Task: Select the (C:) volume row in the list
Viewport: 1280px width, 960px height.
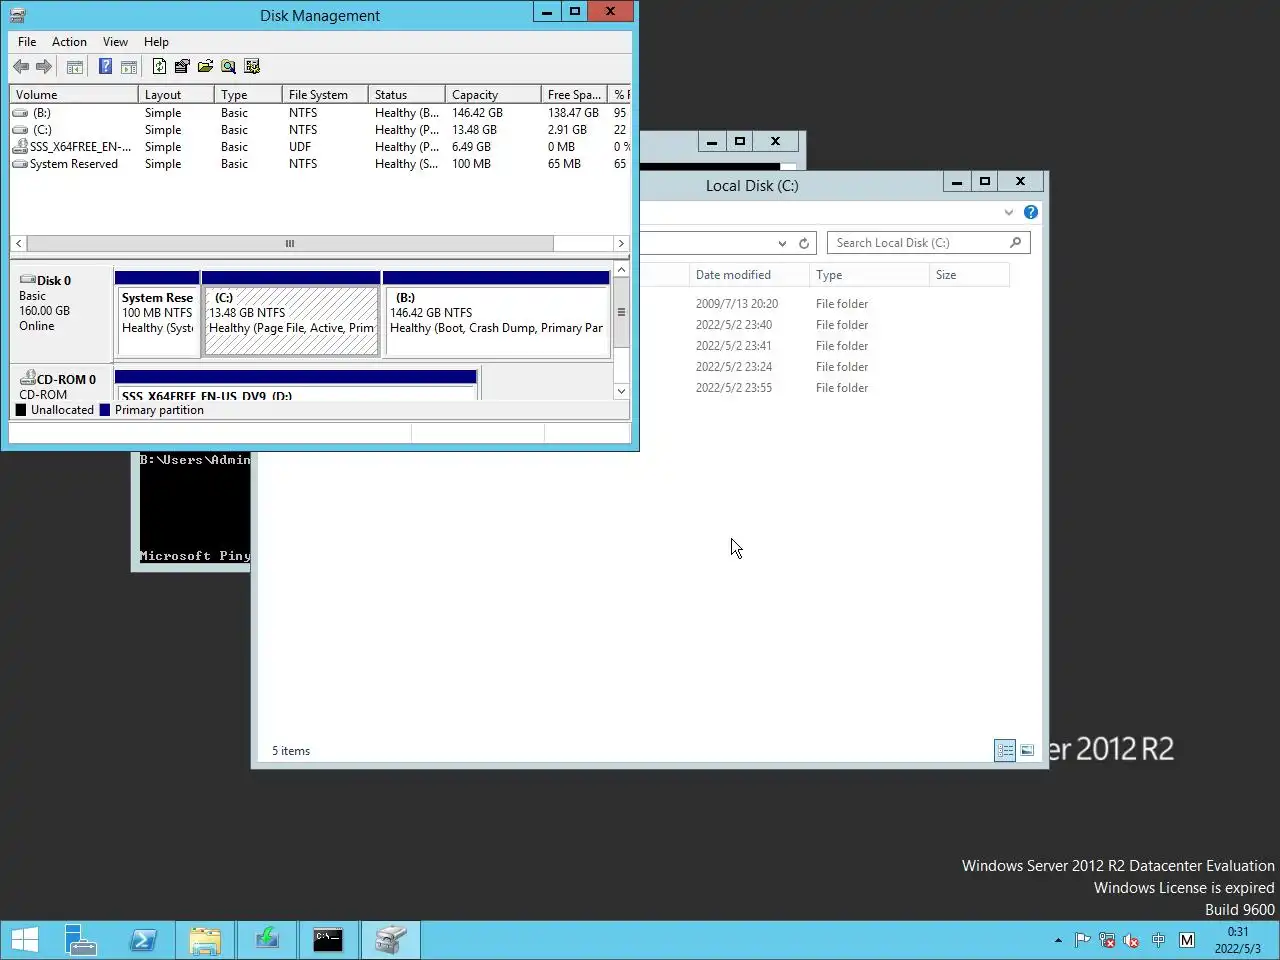Action: 320,130
